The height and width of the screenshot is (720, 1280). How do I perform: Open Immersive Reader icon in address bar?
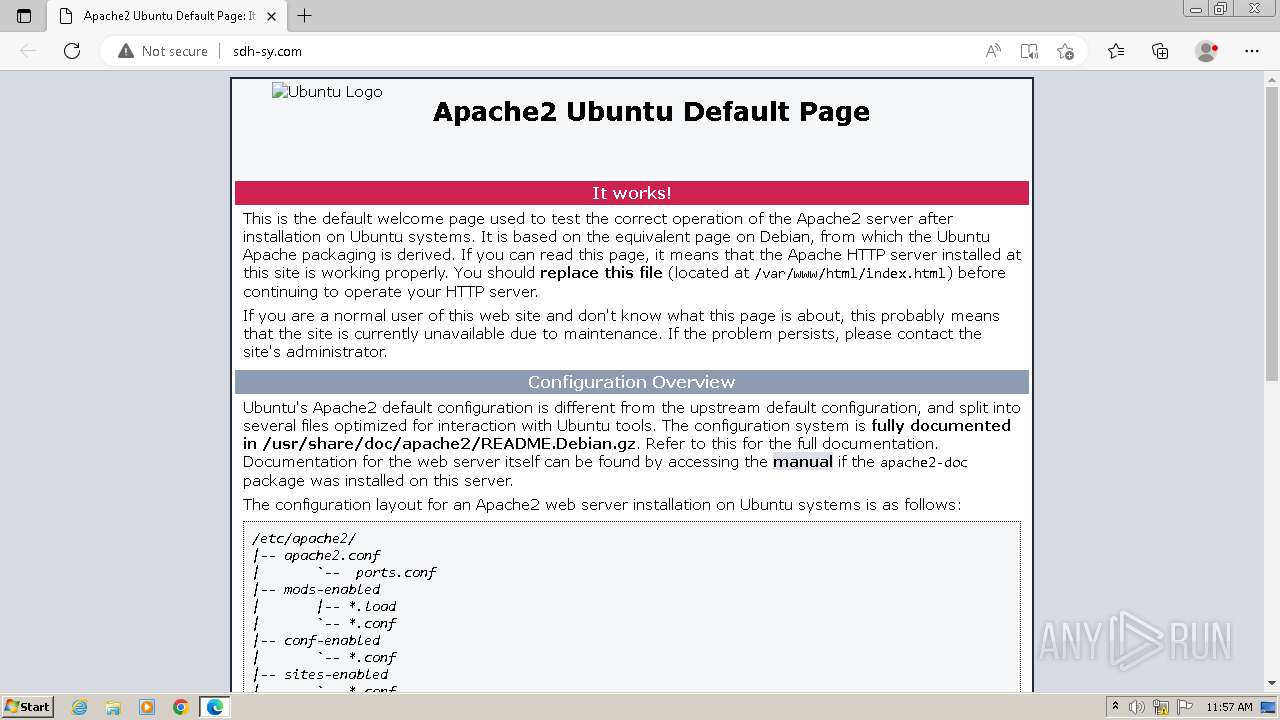[x=1029, y=51]
